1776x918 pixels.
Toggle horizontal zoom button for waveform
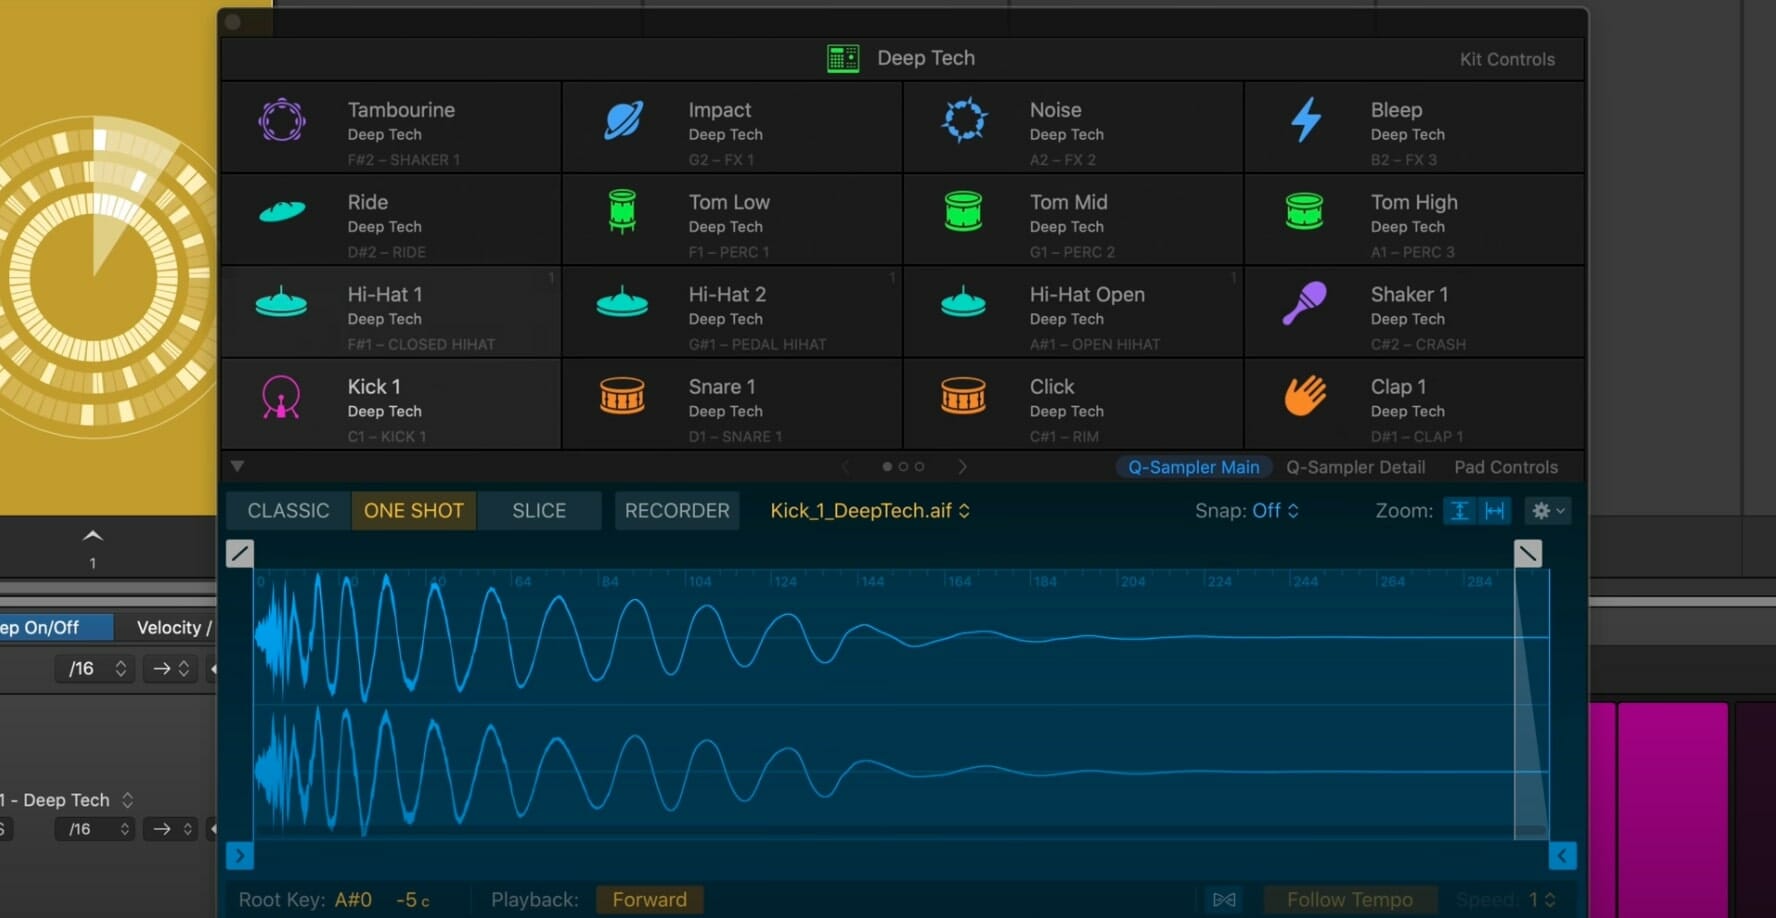[x=1495, y=511]
